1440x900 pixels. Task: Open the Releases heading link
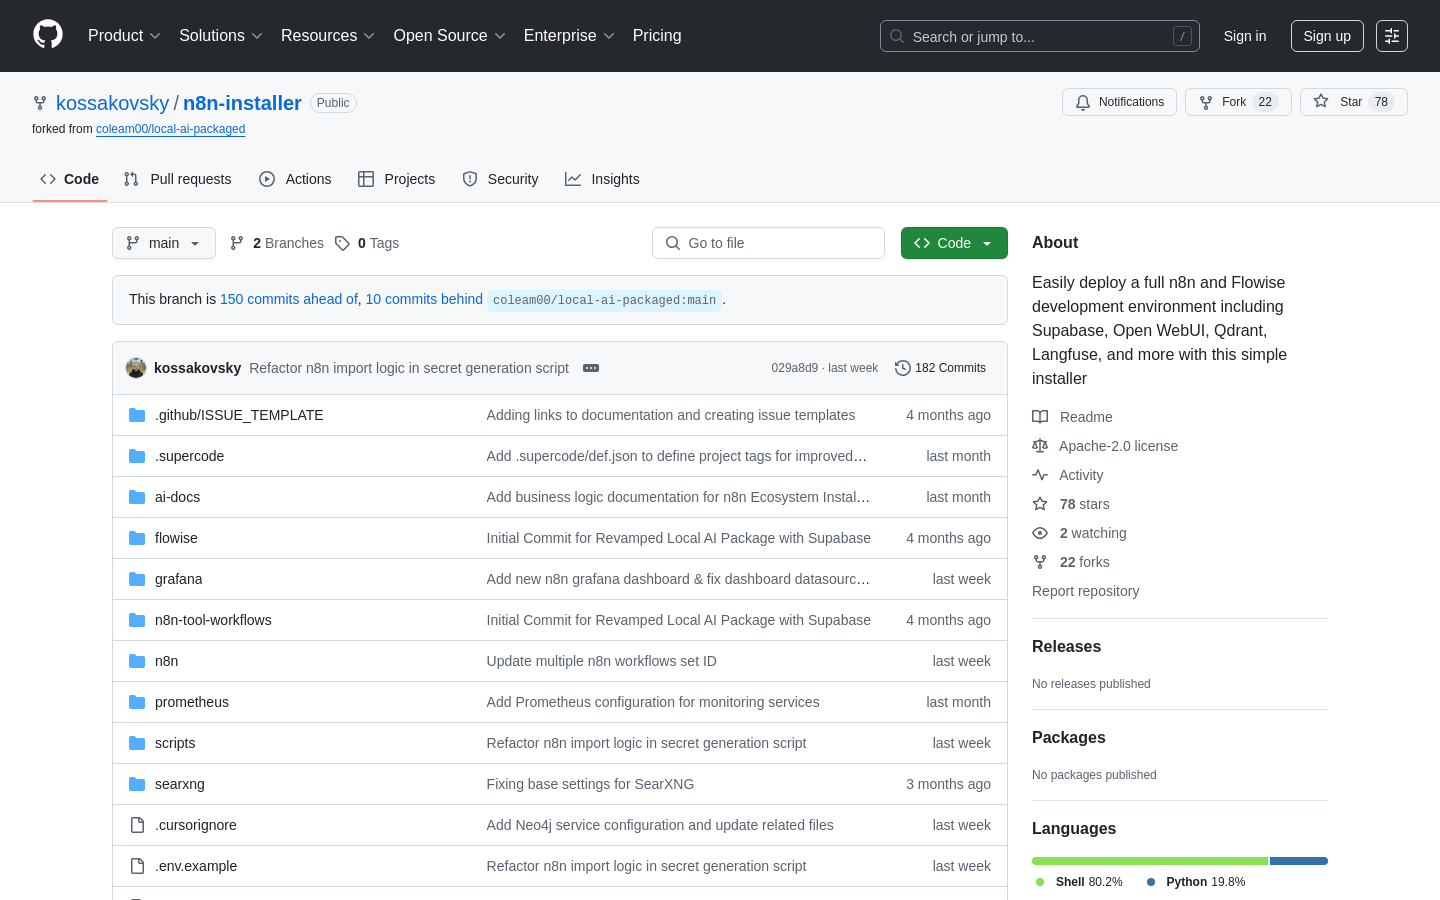(x=1066, y=647)
